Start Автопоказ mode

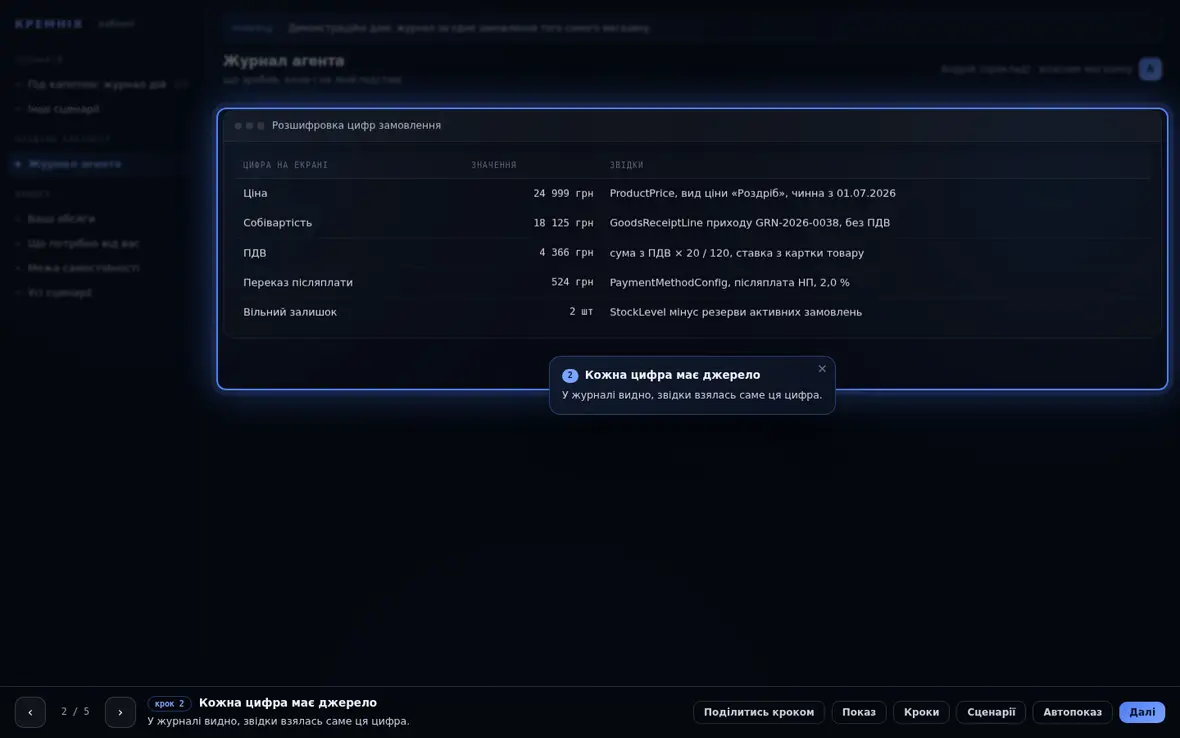tap(1072, 712)
